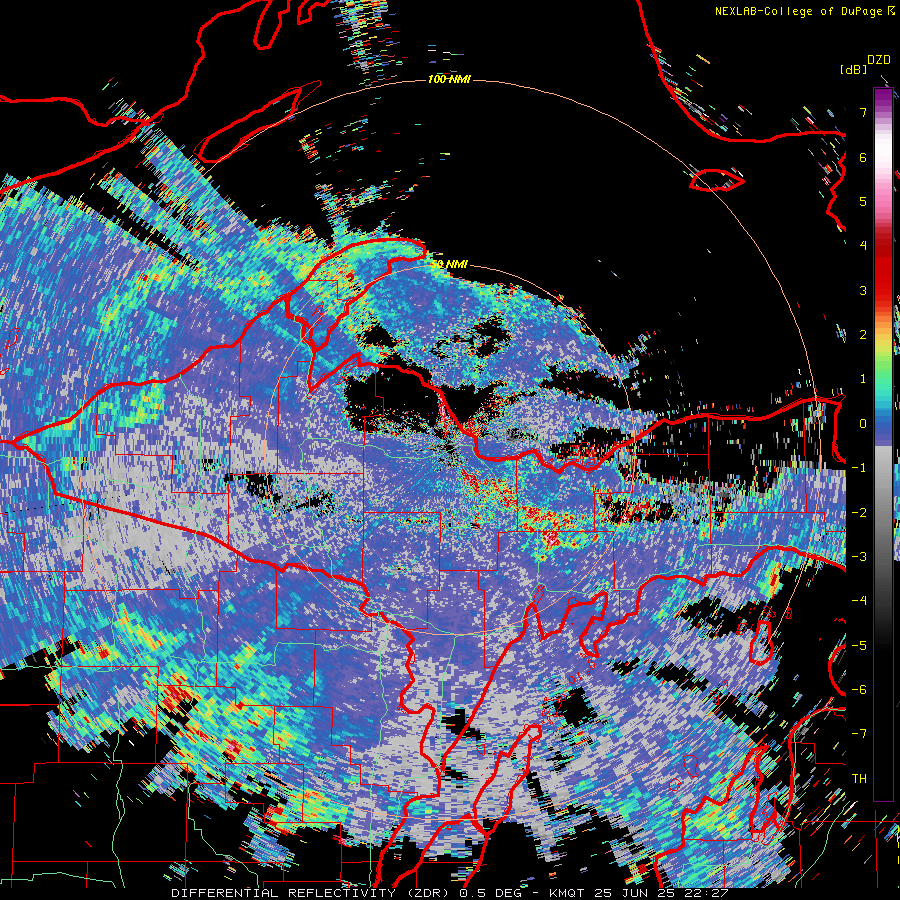Click the -3 dB color scale value
This screenshot has height=900, width=900.
(859, 557)
